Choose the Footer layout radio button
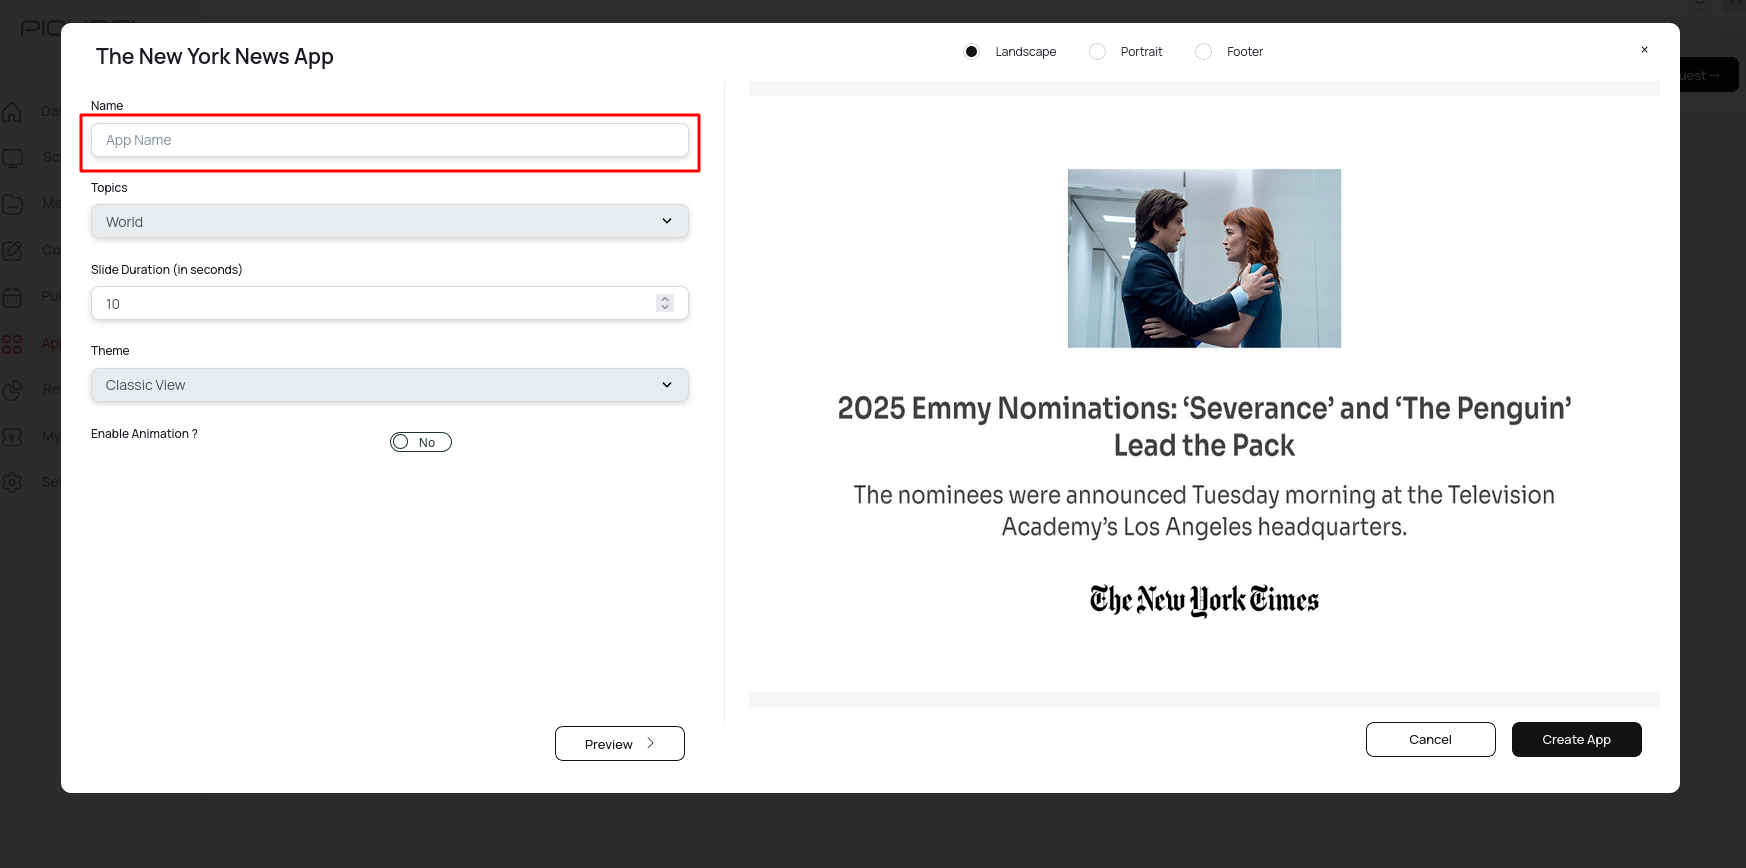This screenshot has width=1746, height=868. pyautogui.click(x=1203, y=52)
